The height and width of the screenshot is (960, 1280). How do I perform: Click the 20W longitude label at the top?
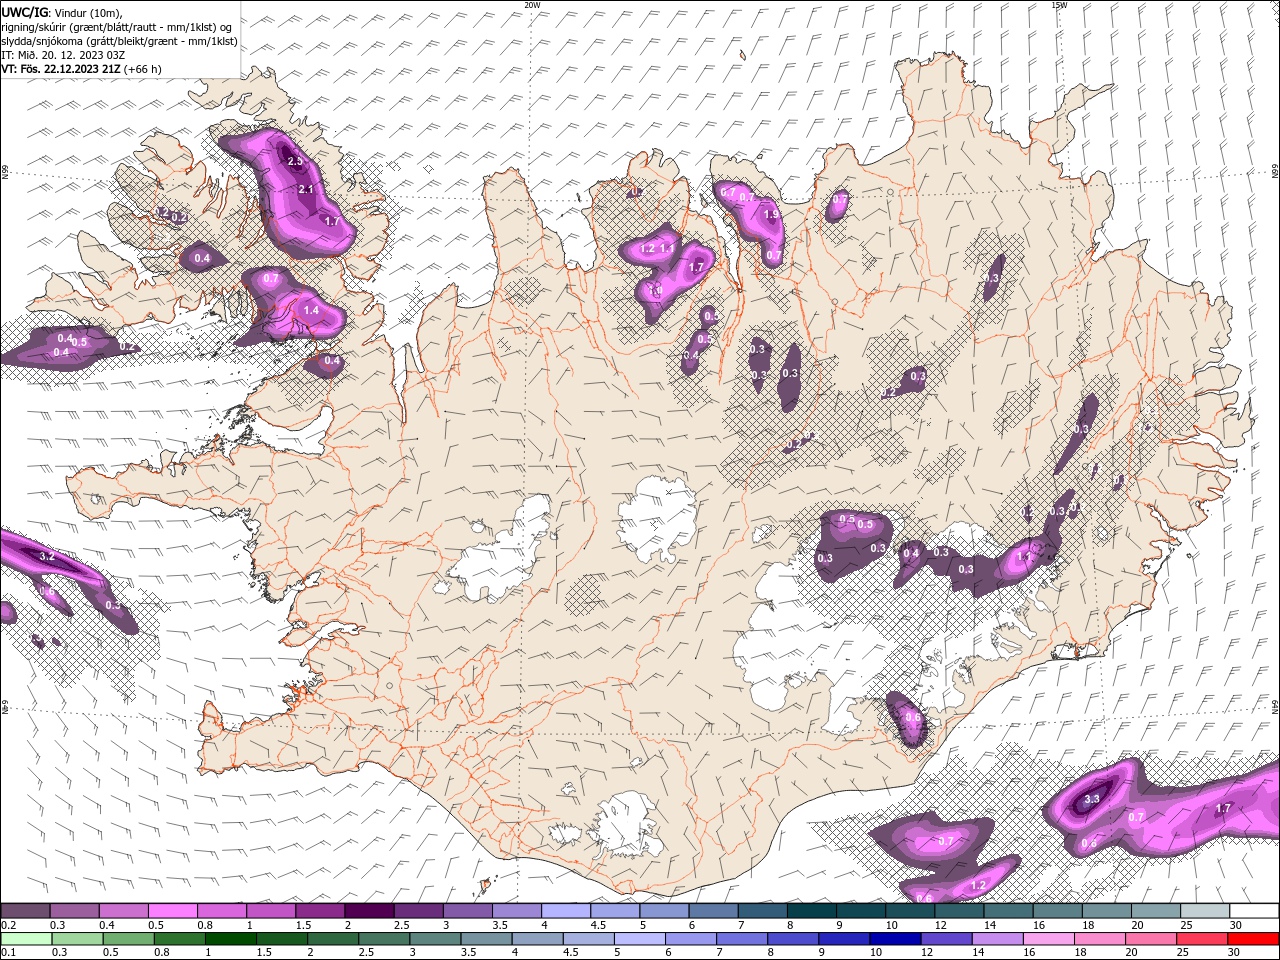click(x=532, y=5)
